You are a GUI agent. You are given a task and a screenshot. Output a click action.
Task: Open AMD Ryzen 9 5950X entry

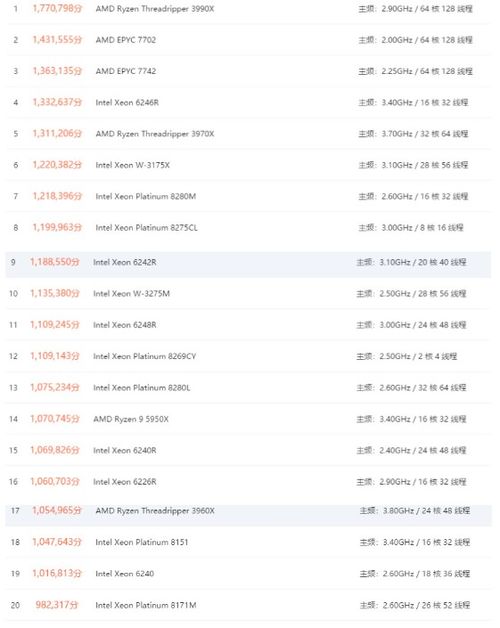pyautogui.click(x=131, y=419)
